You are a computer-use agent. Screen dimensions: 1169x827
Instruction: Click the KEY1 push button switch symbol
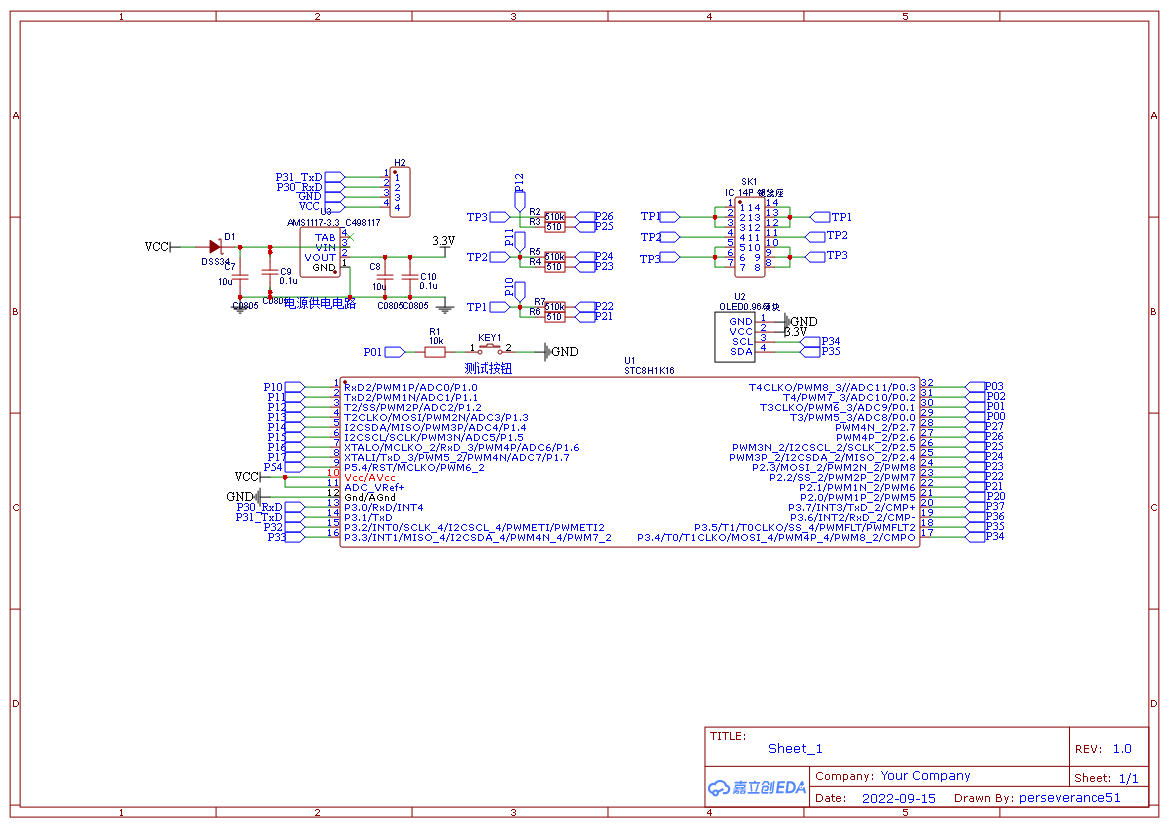(x=491, y=350)
